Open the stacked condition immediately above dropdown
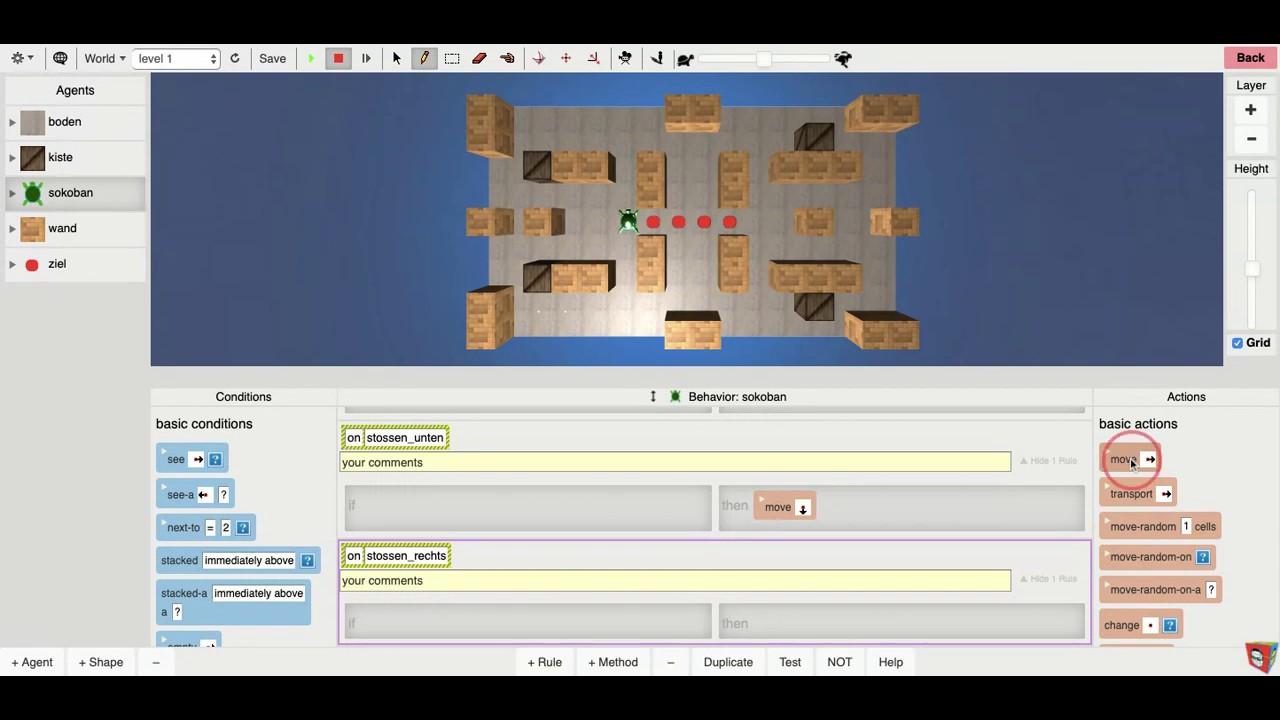 click(249, 561)
